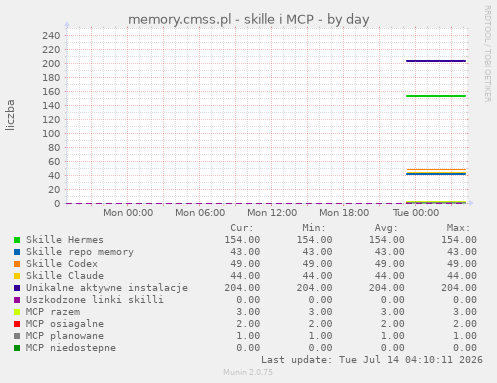The height and width of the screenshot is (383, 497).
Task: Click the dark blue Unikalne aktywne instalacje swatch
Action: point(17,288)
